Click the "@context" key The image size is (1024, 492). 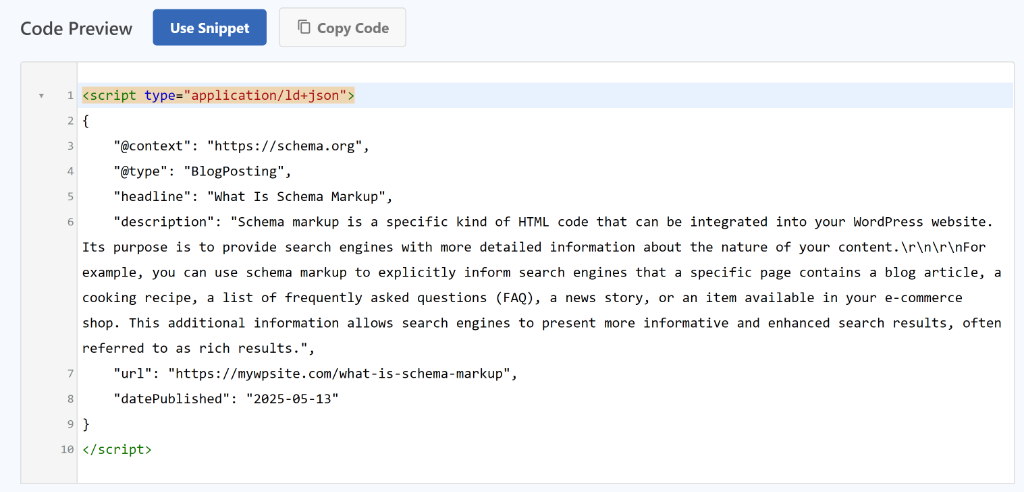152,146
